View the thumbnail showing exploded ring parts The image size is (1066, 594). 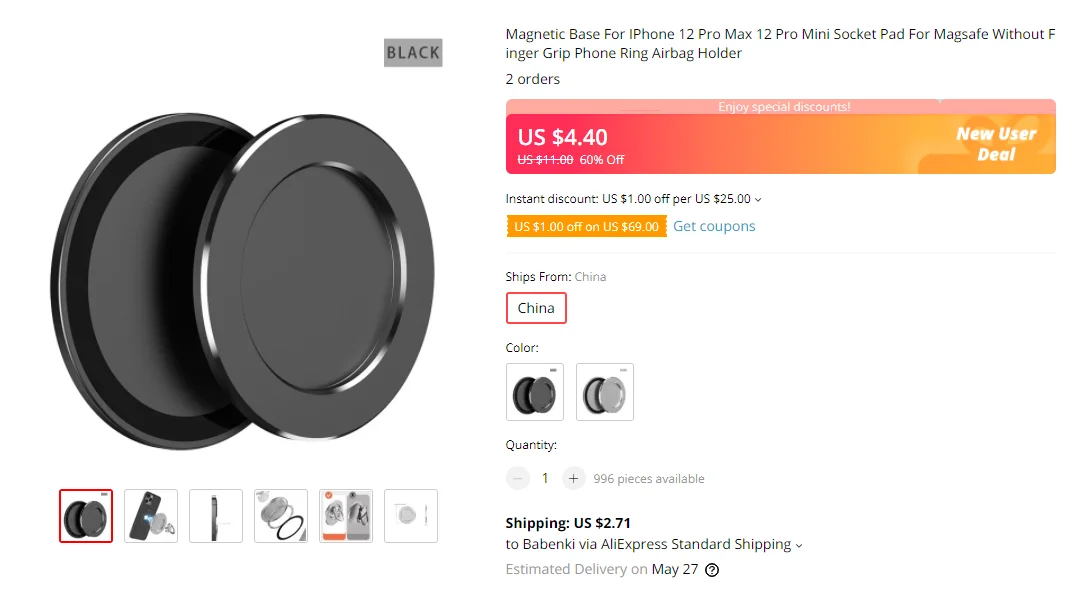[x=281, y=516]
